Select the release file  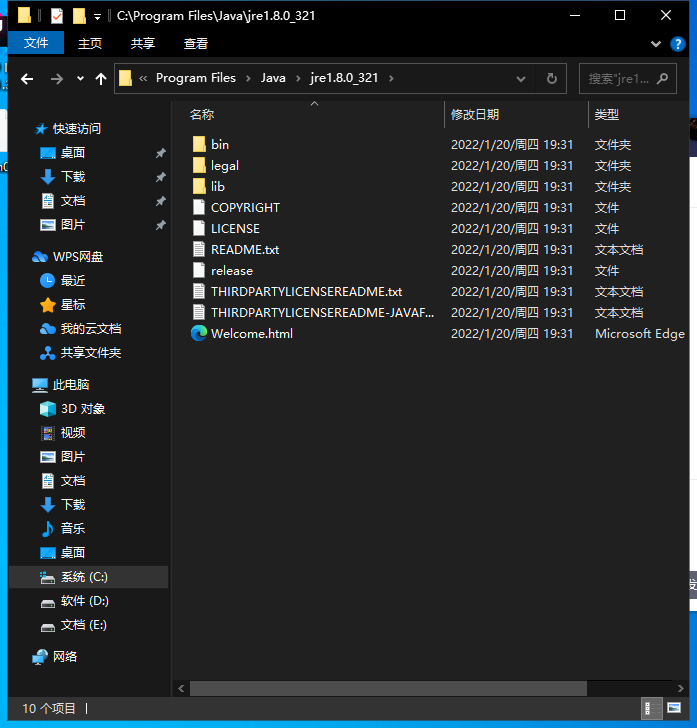232,271
